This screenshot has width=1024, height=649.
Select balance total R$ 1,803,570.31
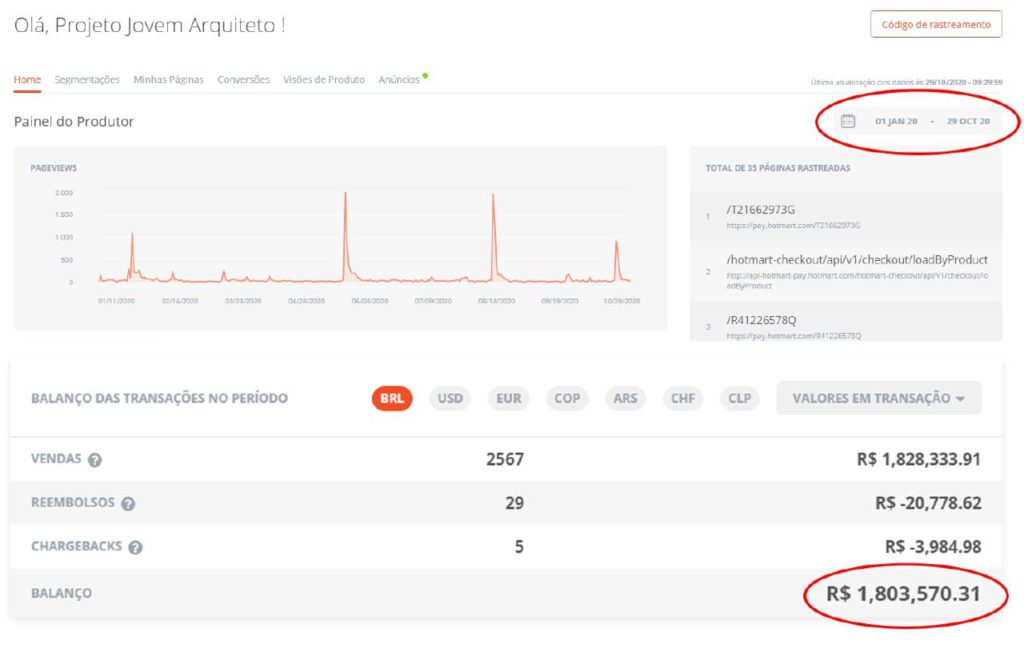(903, 594)
